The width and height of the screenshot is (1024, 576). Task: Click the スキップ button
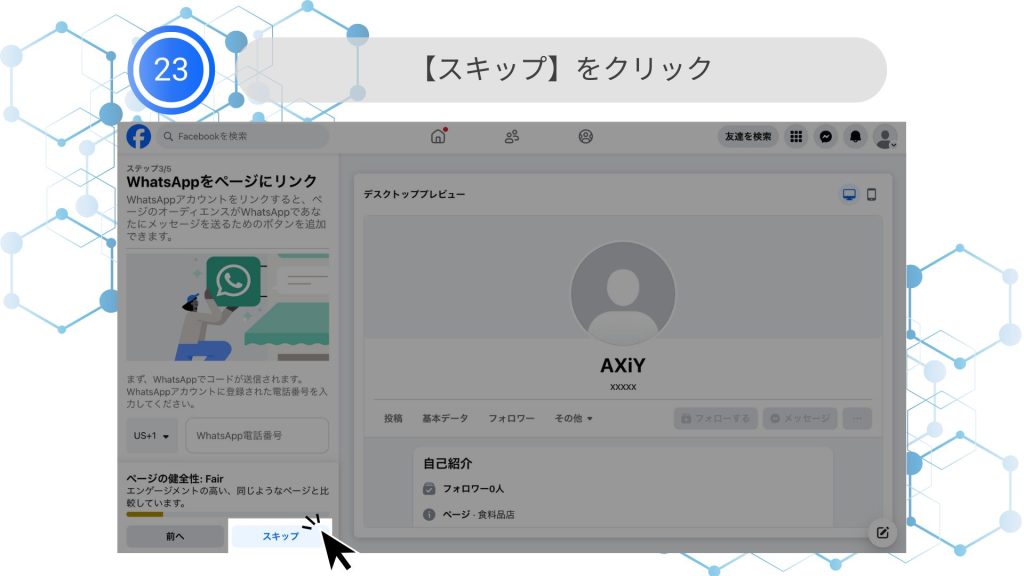pyautogui.click(x=281, y=536)
